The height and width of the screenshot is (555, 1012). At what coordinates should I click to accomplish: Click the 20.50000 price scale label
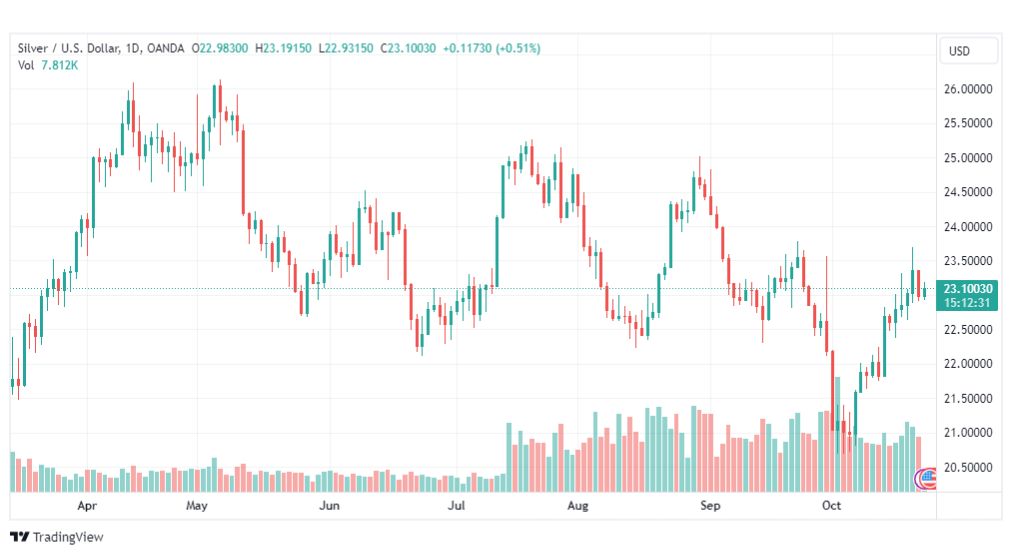[x=968, y=467]
